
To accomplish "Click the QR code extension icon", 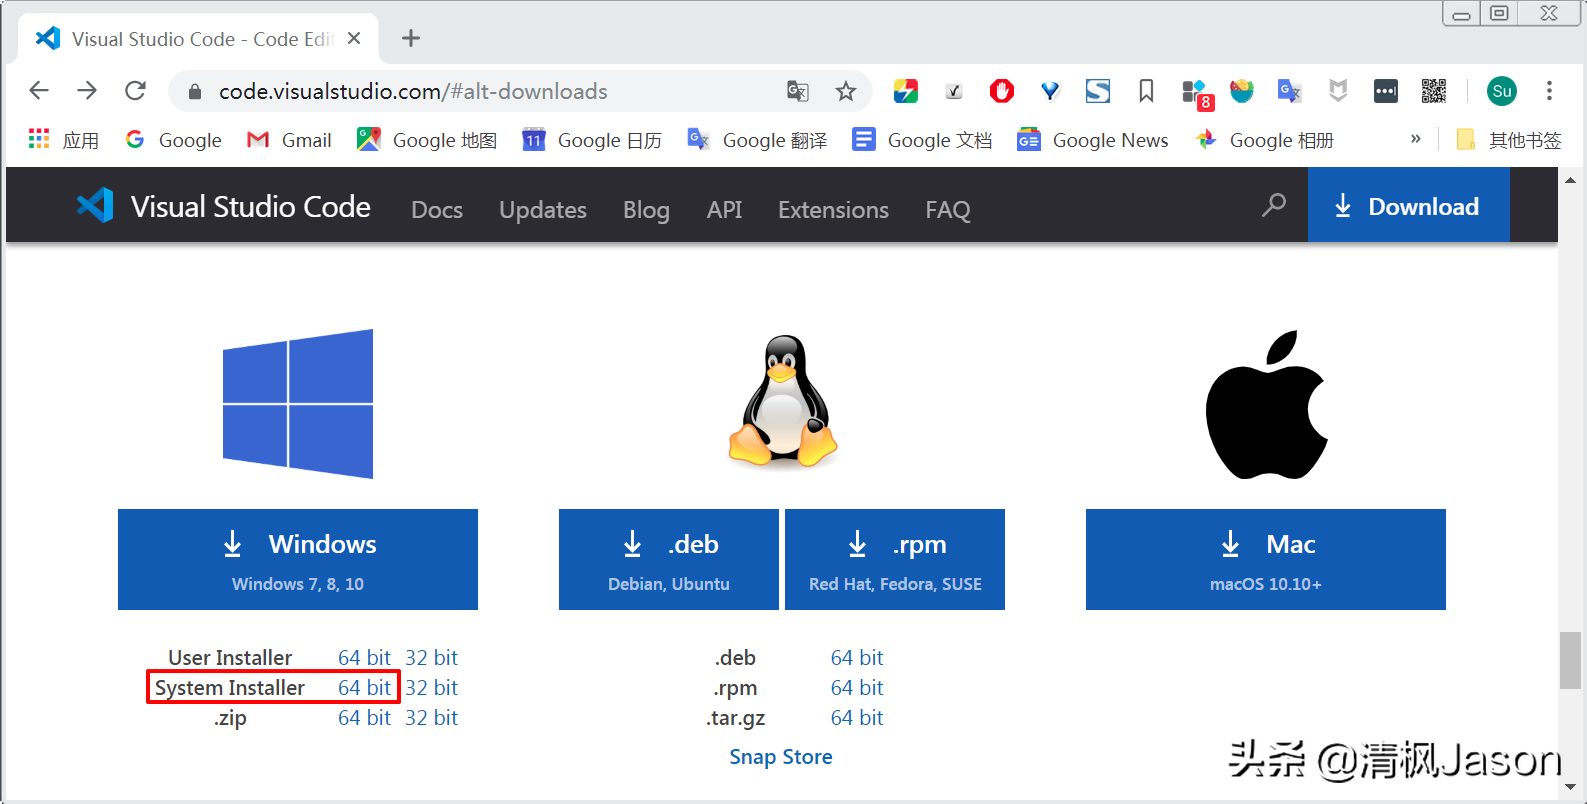I will click(1434, 91).
